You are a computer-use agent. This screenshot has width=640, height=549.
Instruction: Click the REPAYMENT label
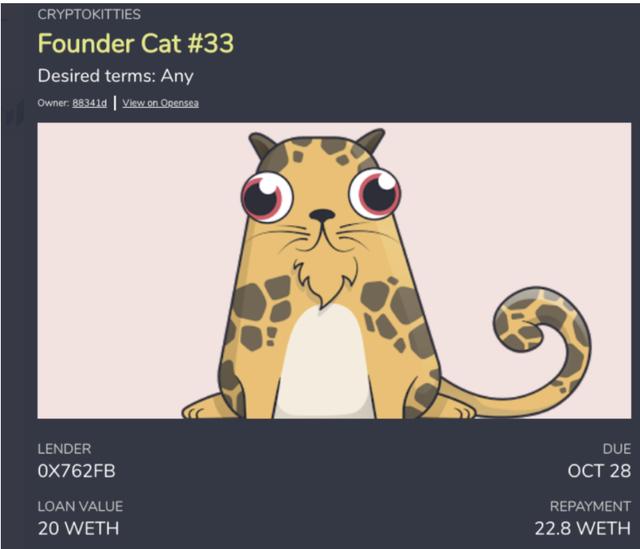pos(590,507)
